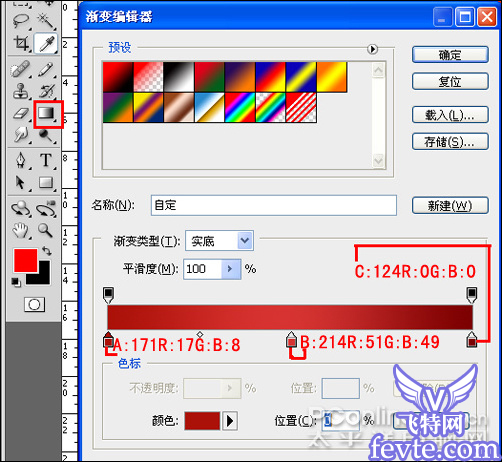The image size is (502, 462).
Task: Click the color stop position field
Action: point(341,421)
